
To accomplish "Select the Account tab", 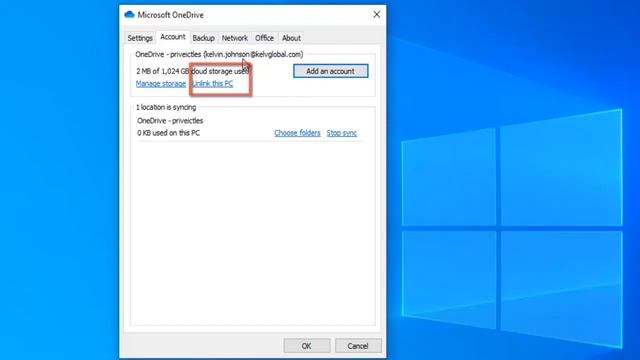I will pyautogui.click(x=173, y=37).
